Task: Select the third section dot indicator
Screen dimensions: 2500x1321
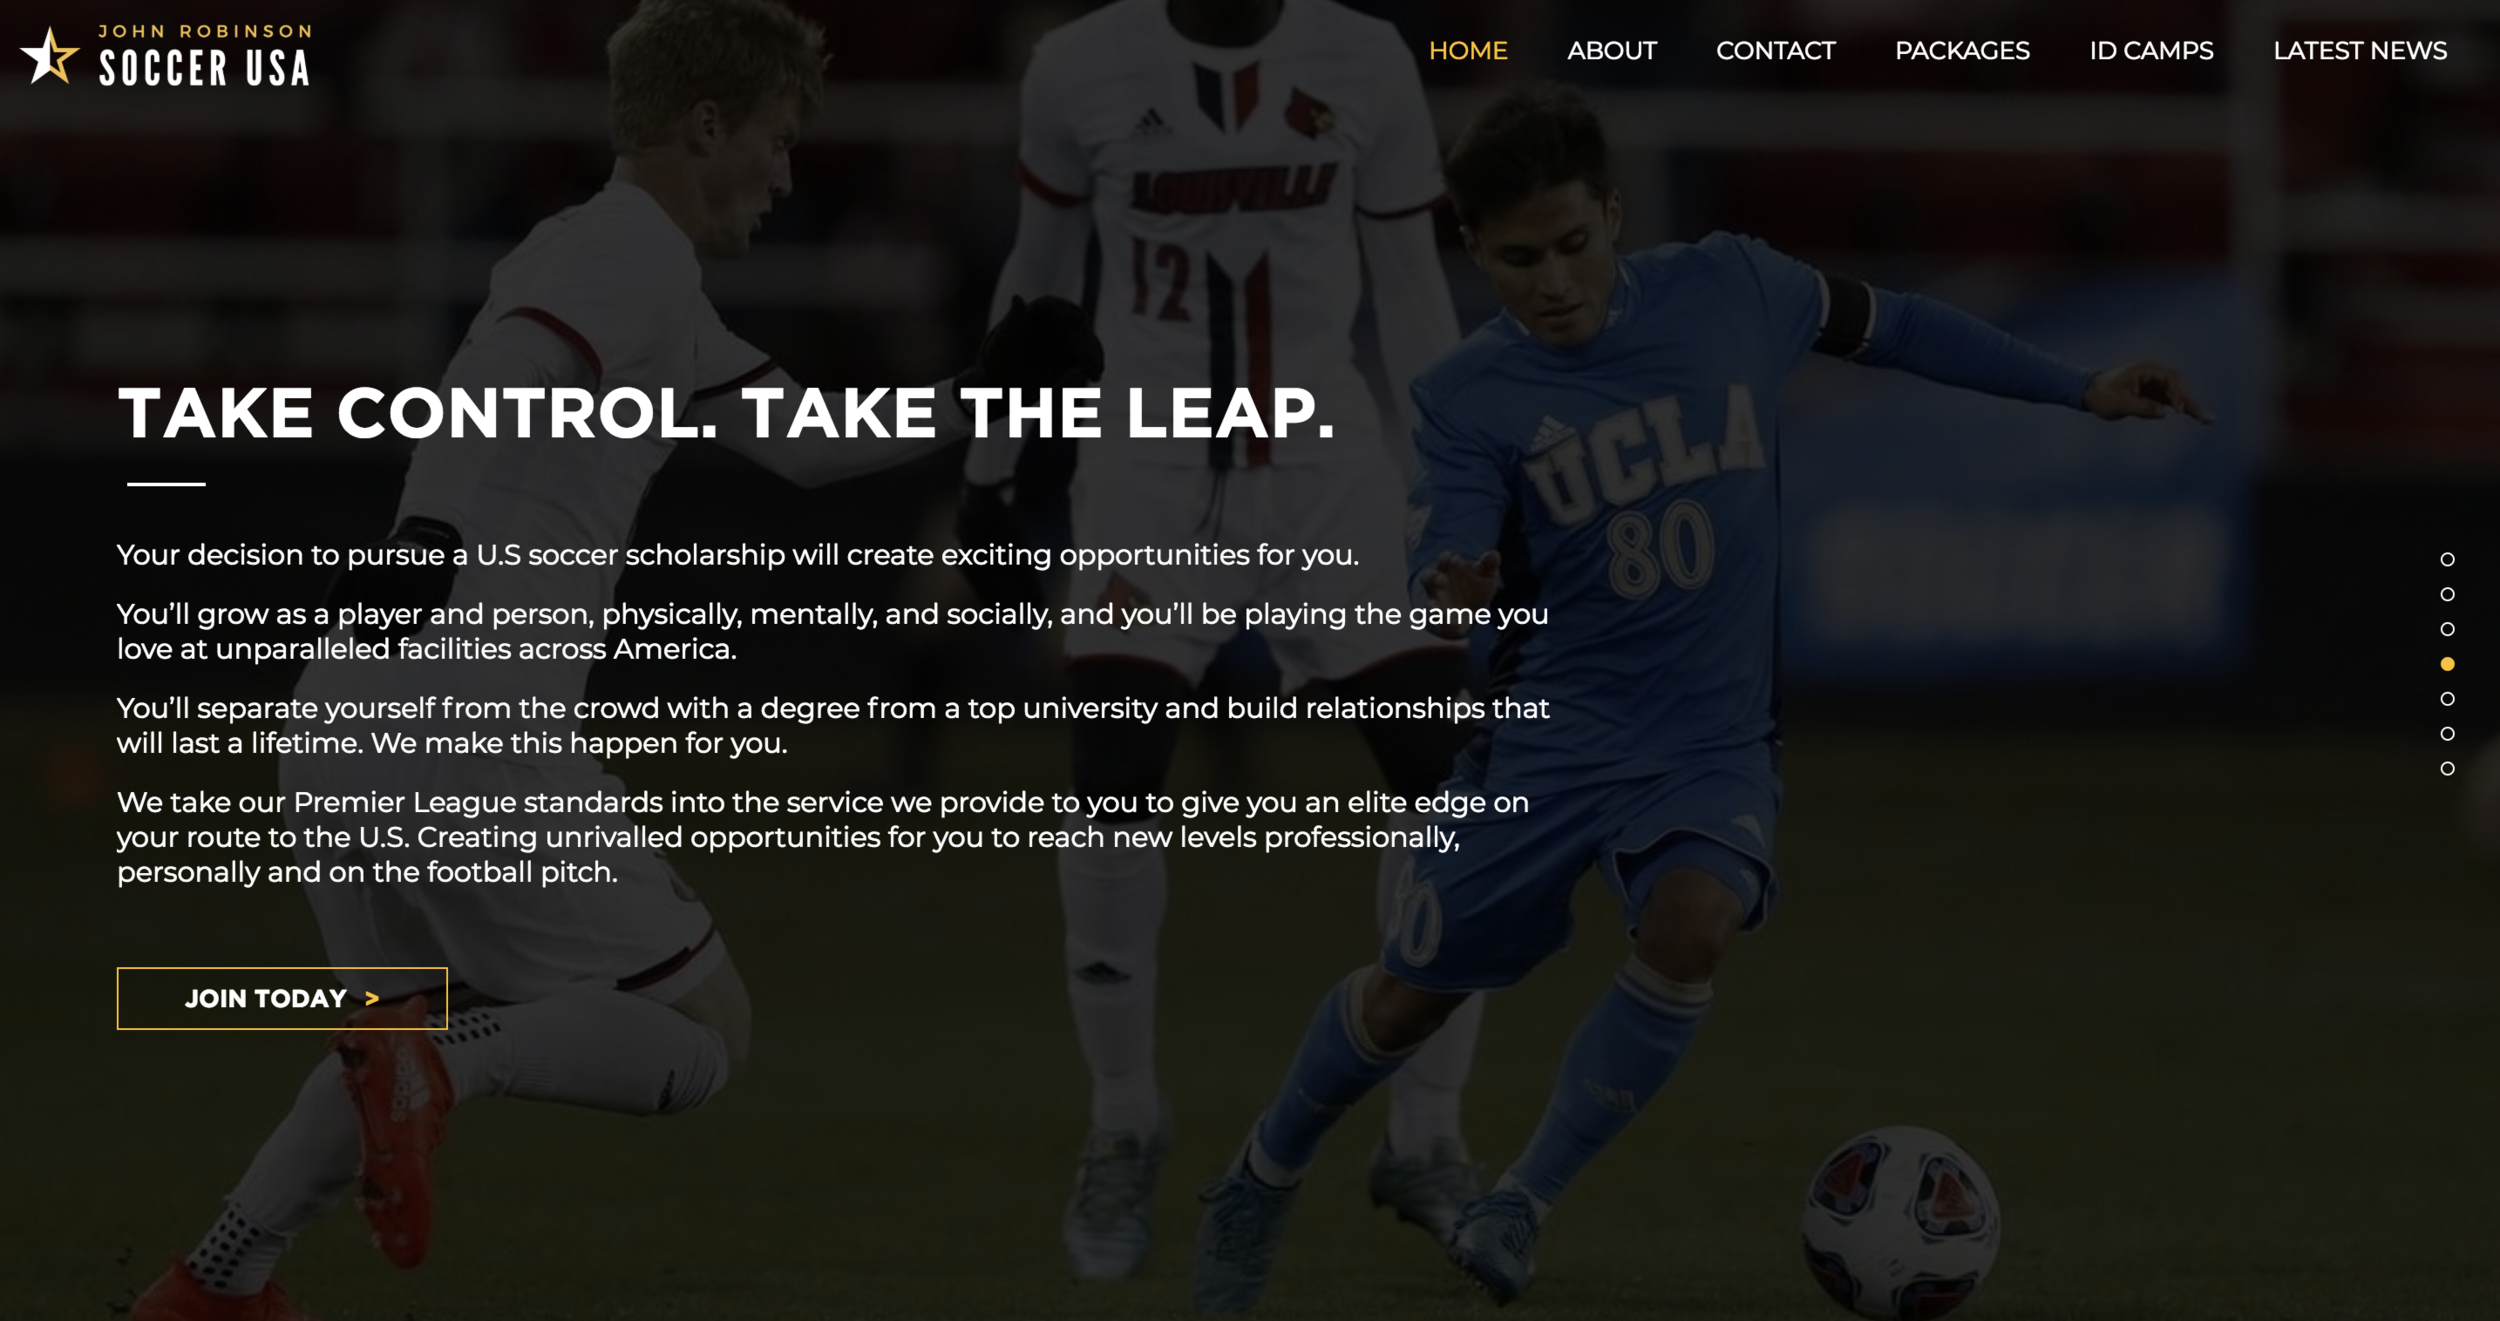Action: (x=2447, y=629)
